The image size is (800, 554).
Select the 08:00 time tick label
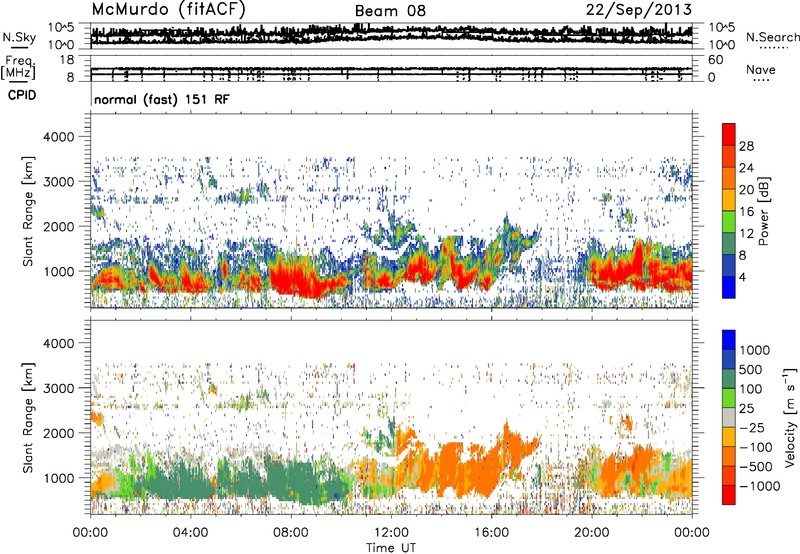tap(291, 533)
